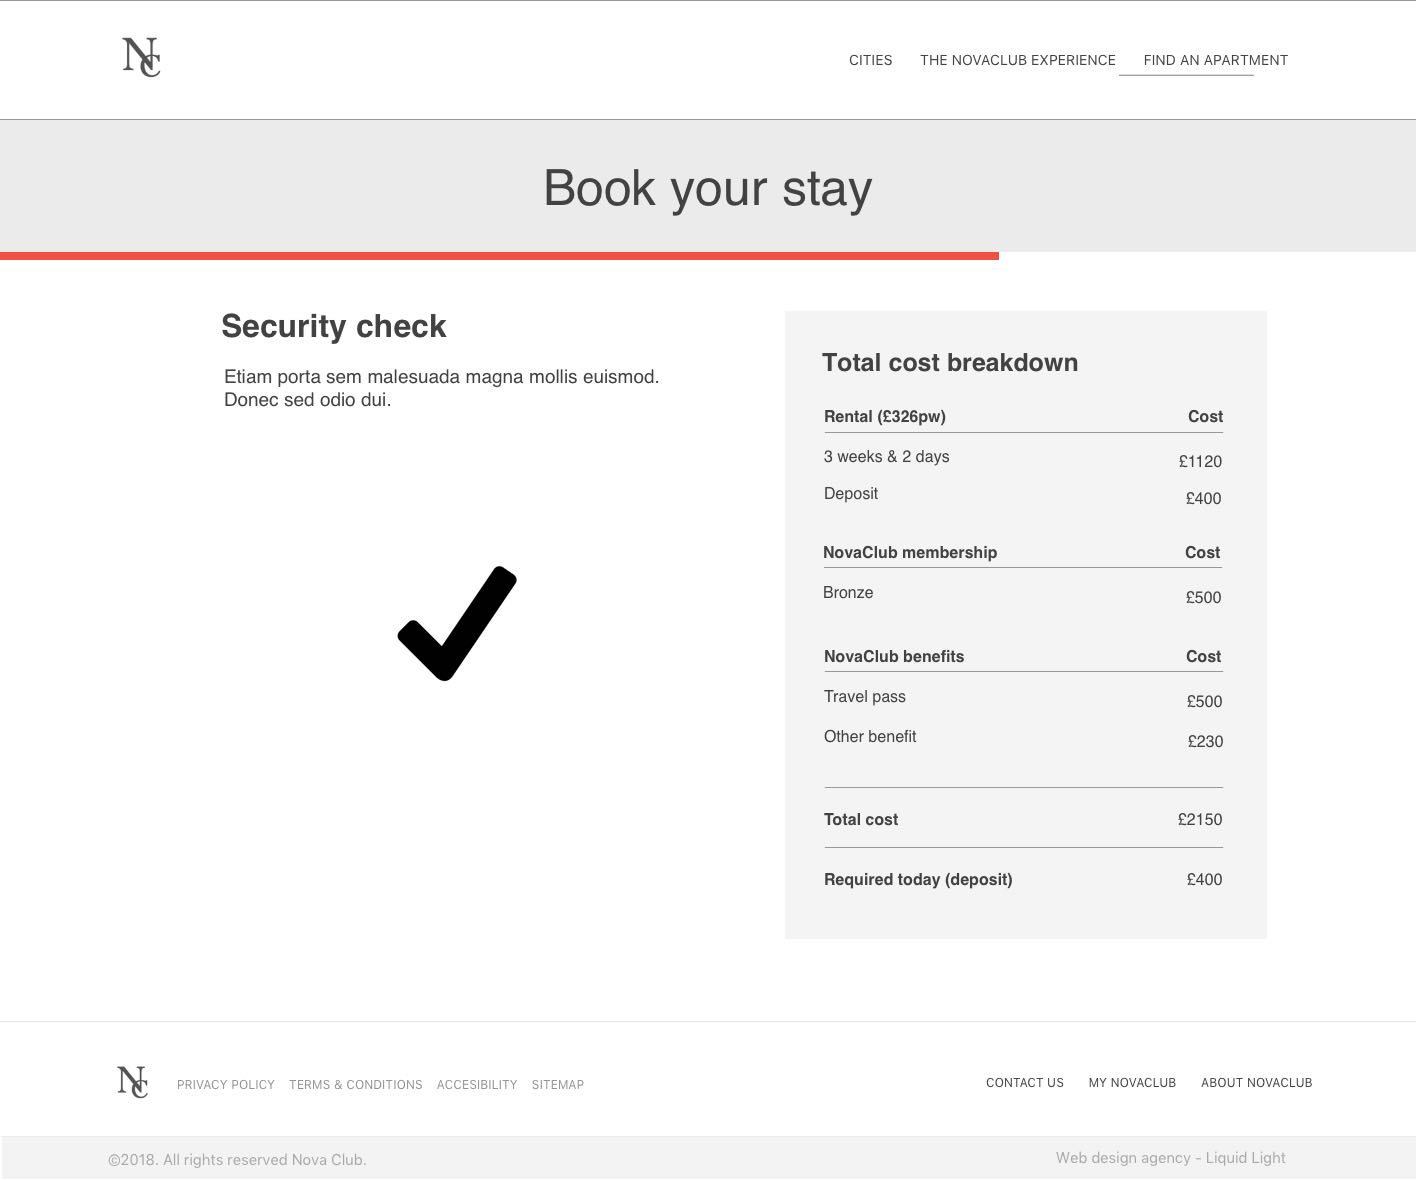
Task: Open the About NovaClub link
Action: 1256,1083
